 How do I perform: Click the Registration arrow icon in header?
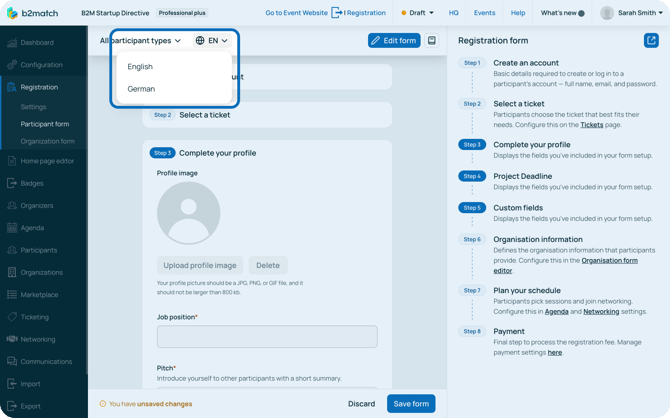click(337, 13)
